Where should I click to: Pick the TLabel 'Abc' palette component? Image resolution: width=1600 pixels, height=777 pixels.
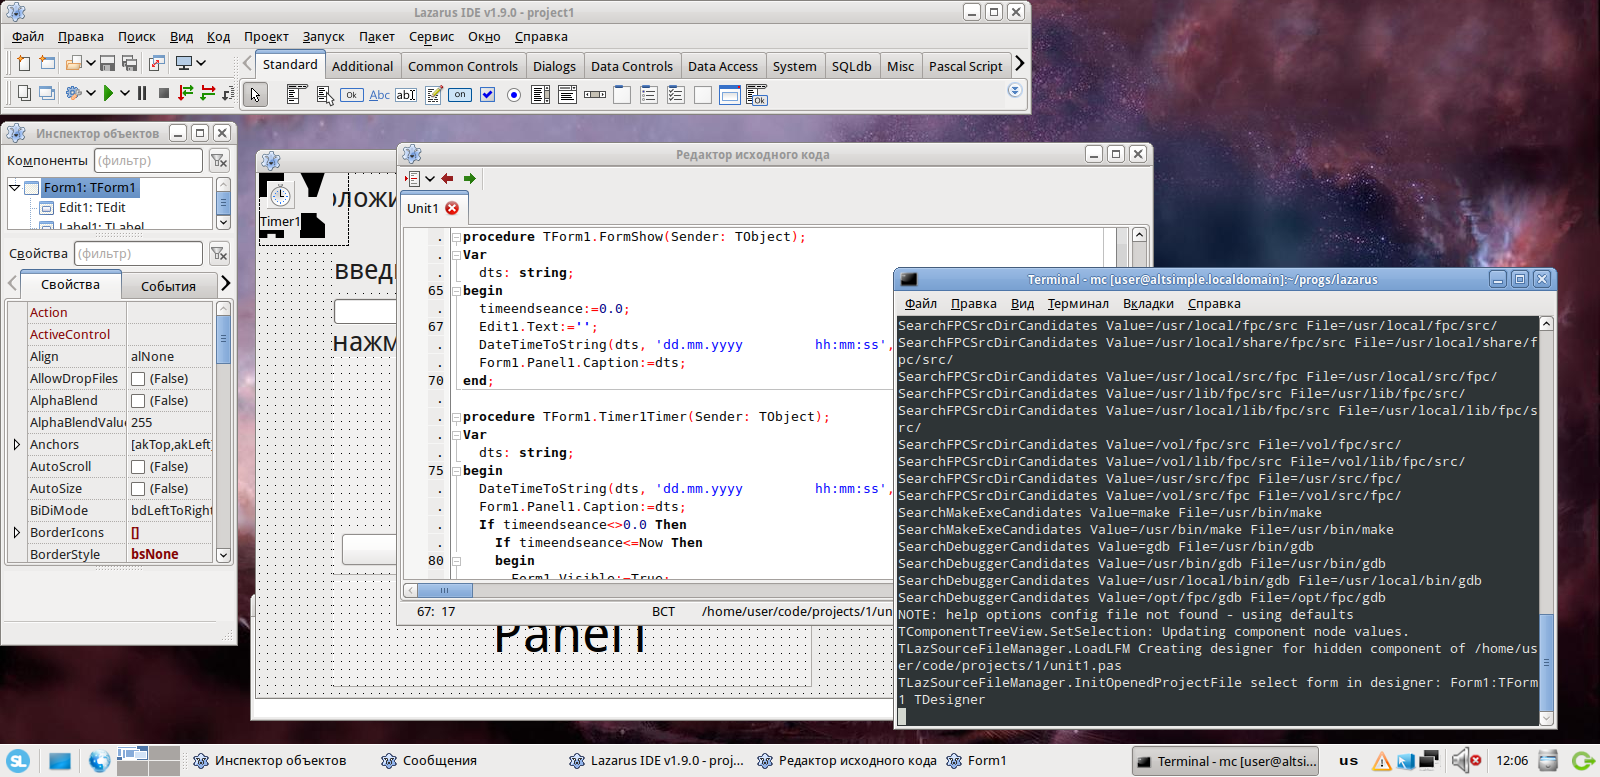click(x=379, y=95)
